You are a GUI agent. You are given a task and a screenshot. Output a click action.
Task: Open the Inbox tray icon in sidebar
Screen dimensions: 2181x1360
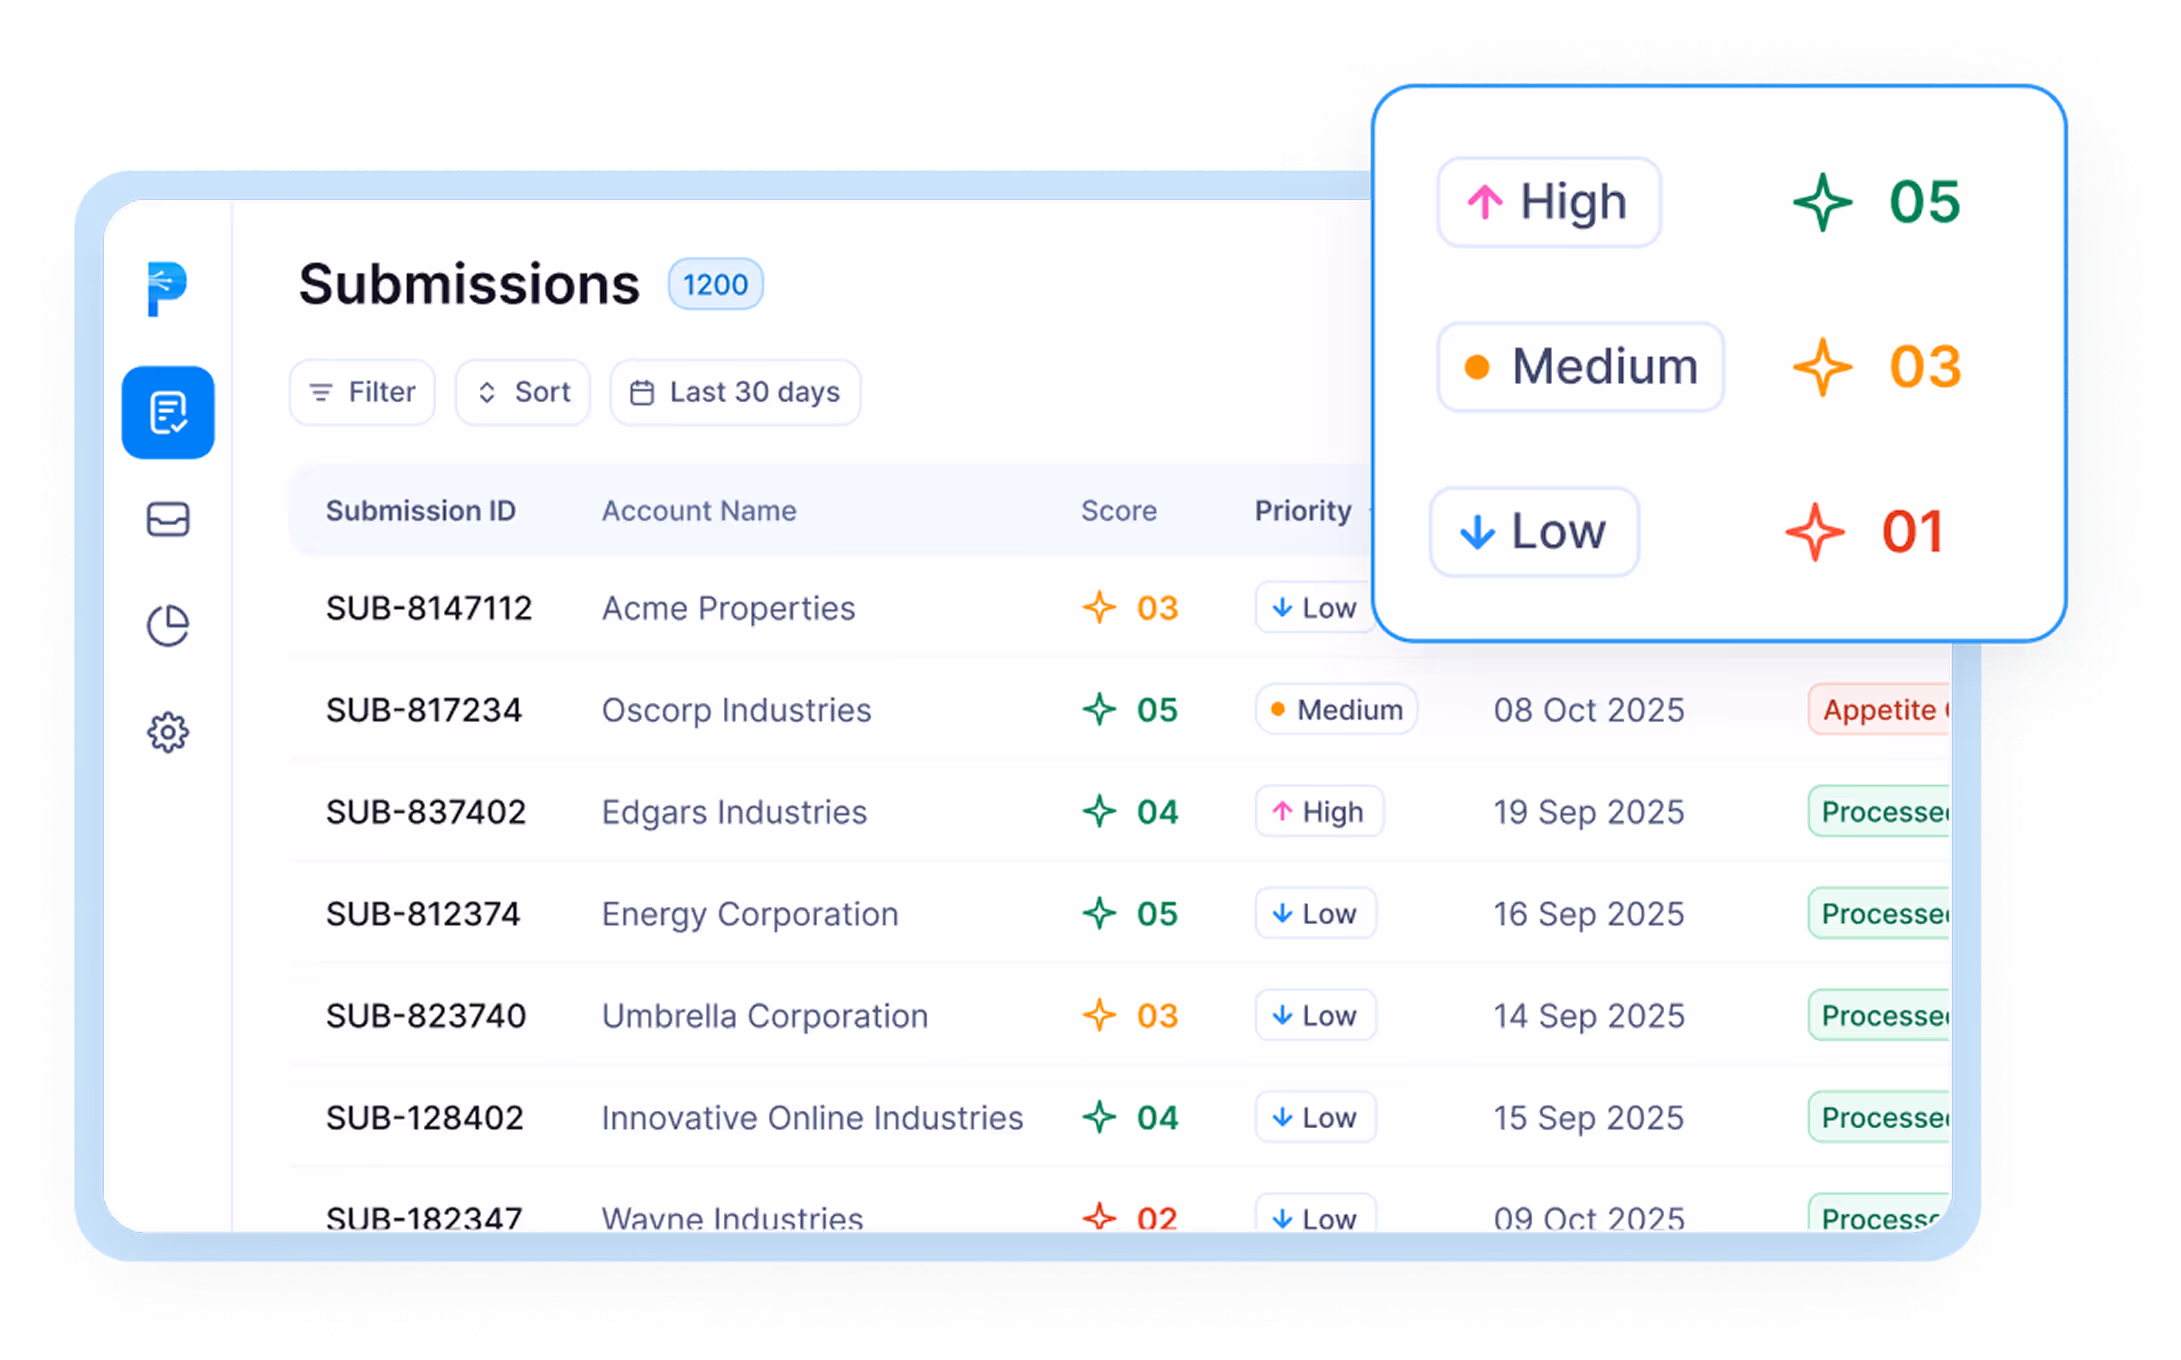(168, 519)
